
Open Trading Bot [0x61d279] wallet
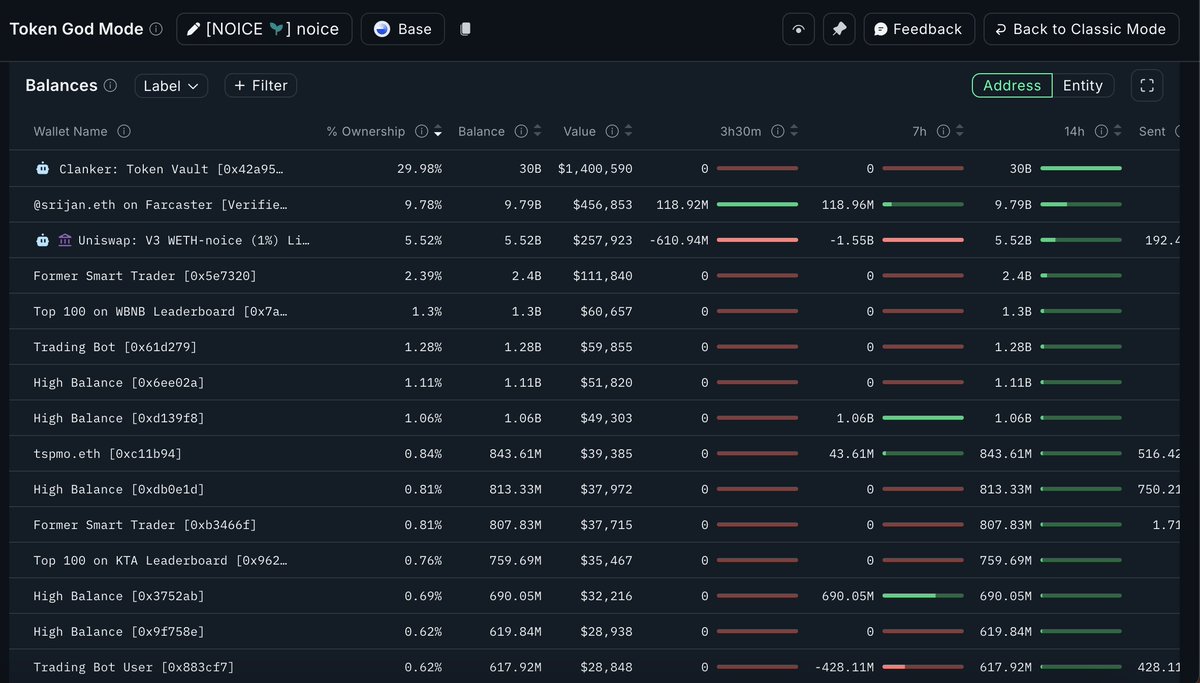pyautogui.click(x=115, y=347)
